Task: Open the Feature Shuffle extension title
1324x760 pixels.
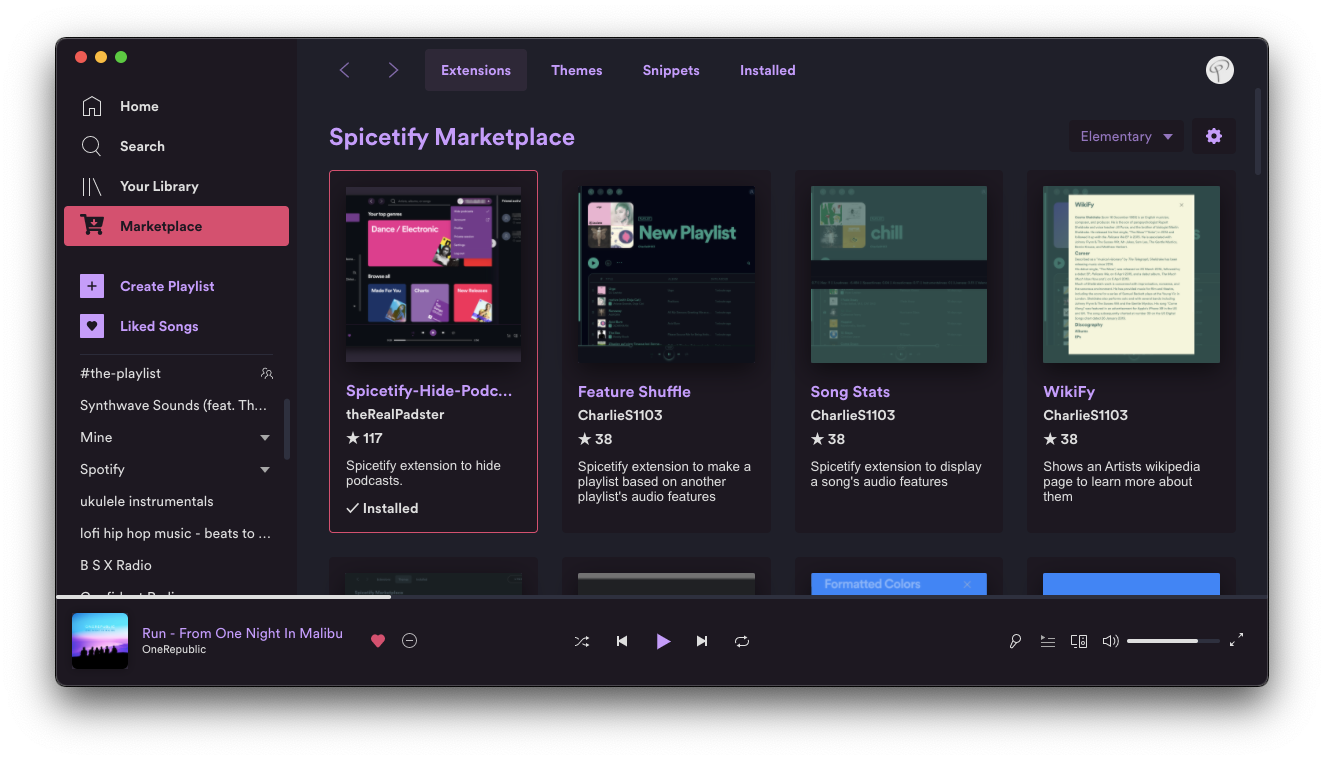Action: 634,392
